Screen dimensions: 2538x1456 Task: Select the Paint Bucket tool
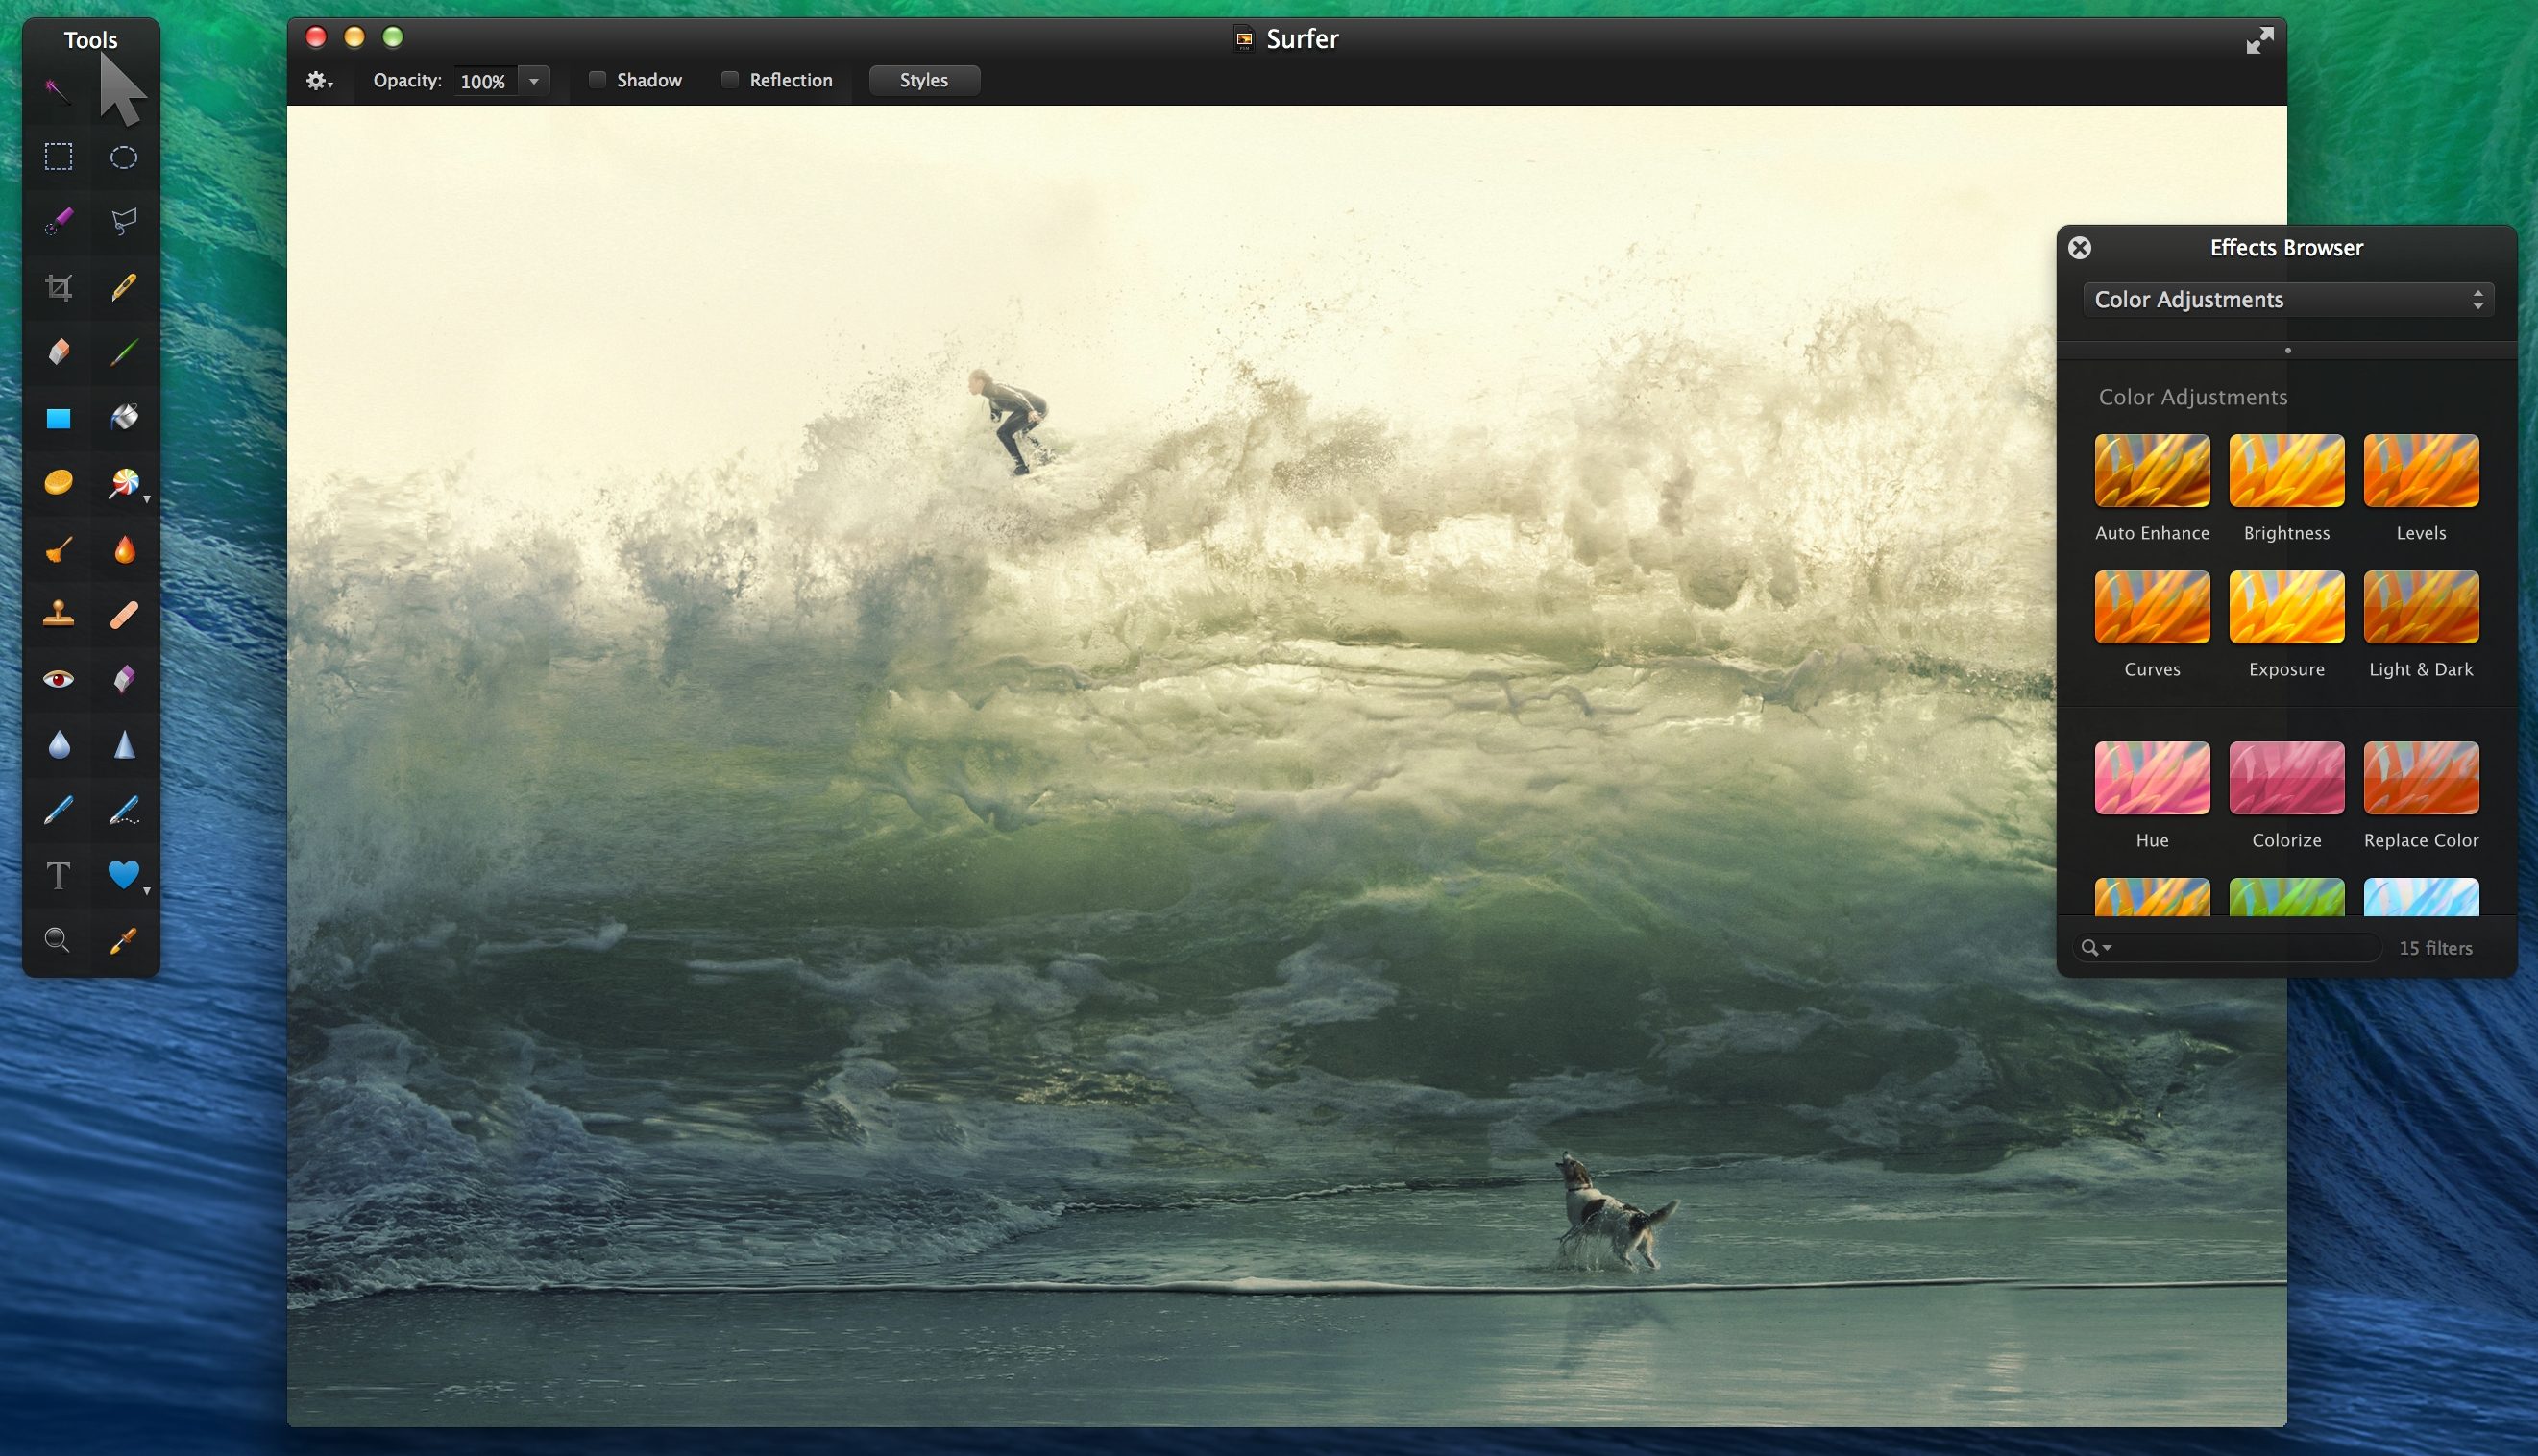click(x=123, y=417)
